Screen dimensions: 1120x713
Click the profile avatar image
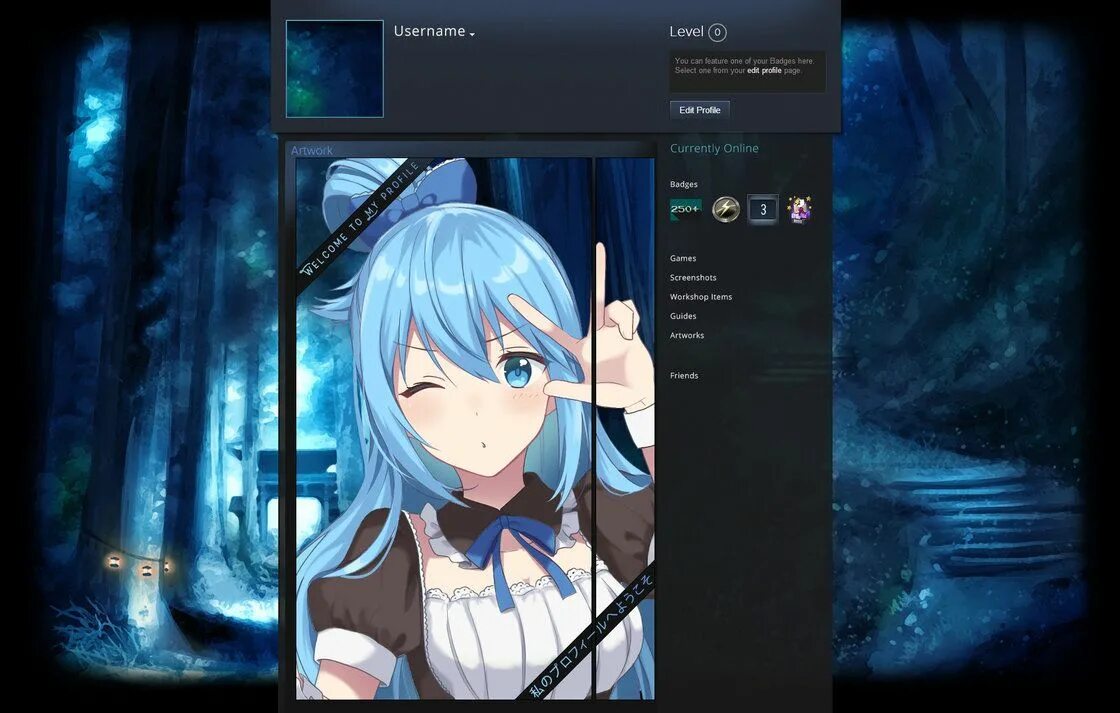tap(334, 69)
